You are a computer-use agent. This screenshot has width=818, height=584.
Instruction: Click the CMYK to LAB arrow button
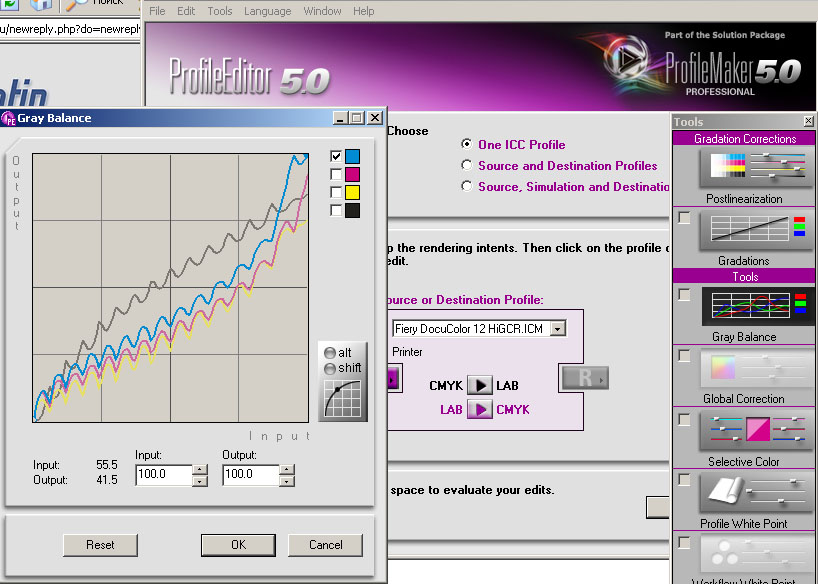pyautogui.click(x=479, y=385)
